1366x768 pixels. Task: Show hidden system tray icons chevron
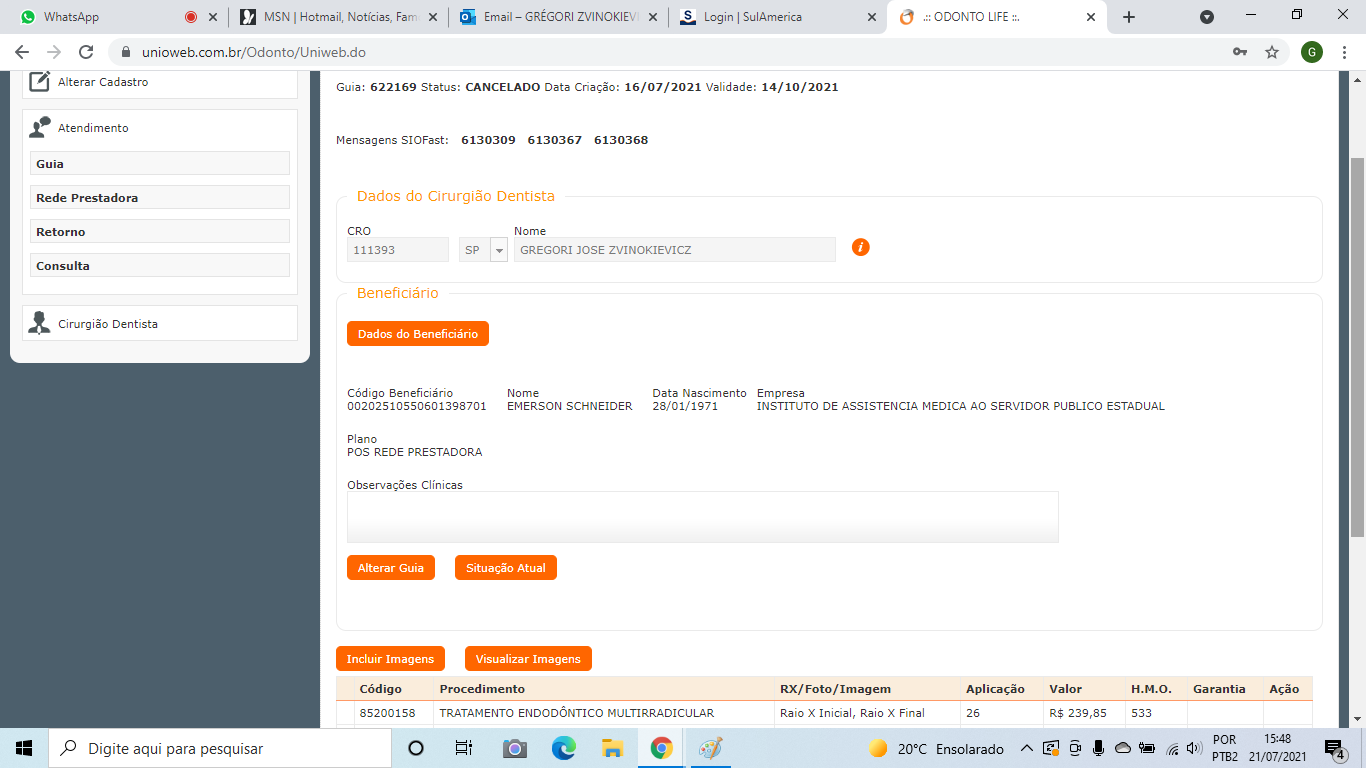click(x=1026, y=748)
